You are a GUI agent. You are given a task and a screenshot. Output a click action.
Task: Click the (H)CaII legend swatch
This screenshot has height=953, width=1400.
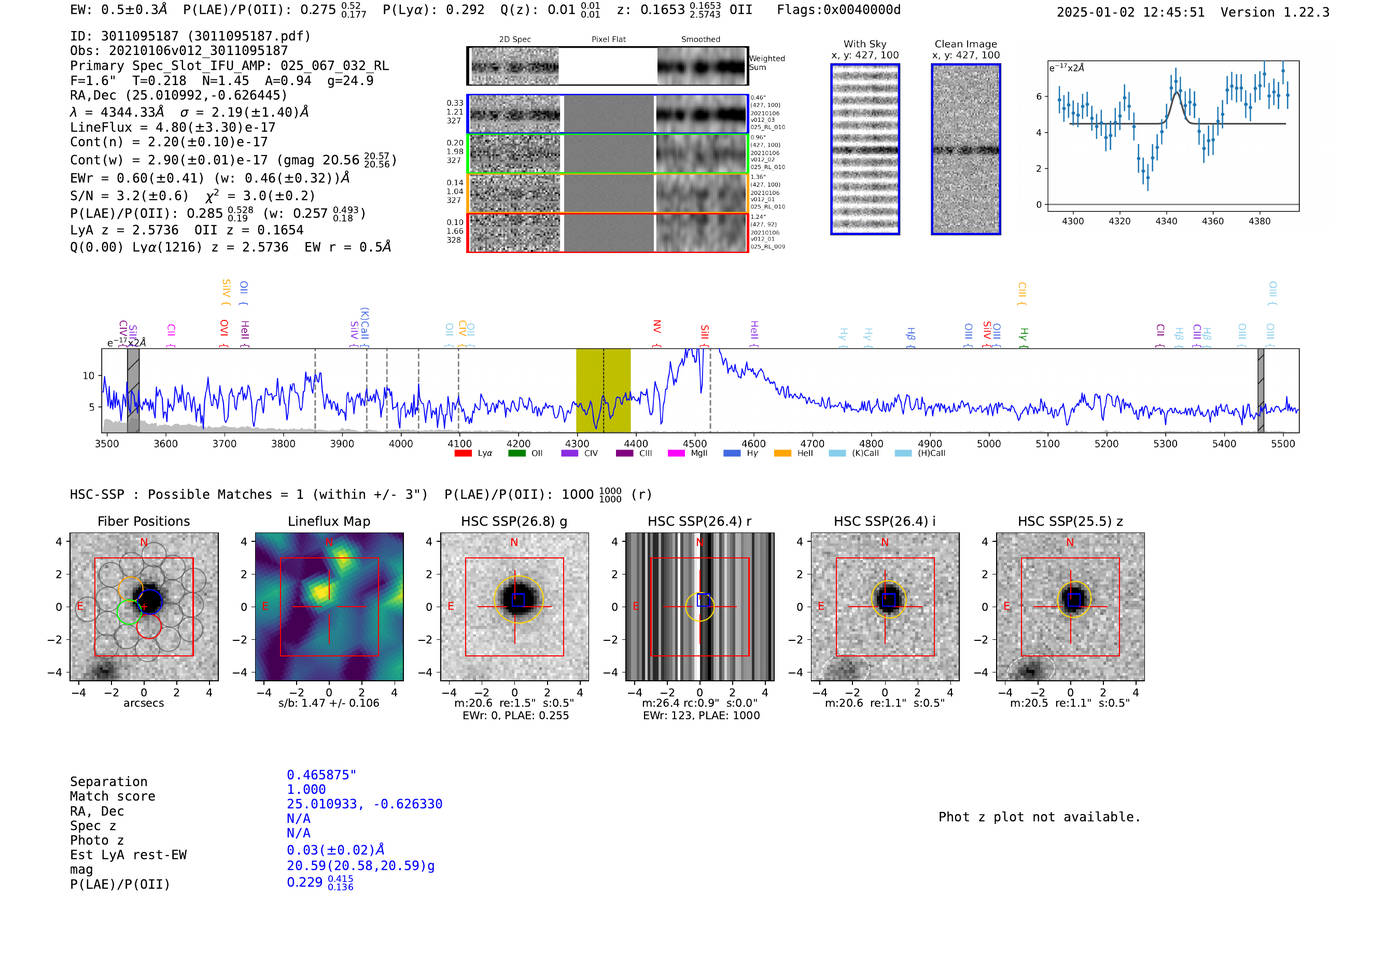coord(903,454)
